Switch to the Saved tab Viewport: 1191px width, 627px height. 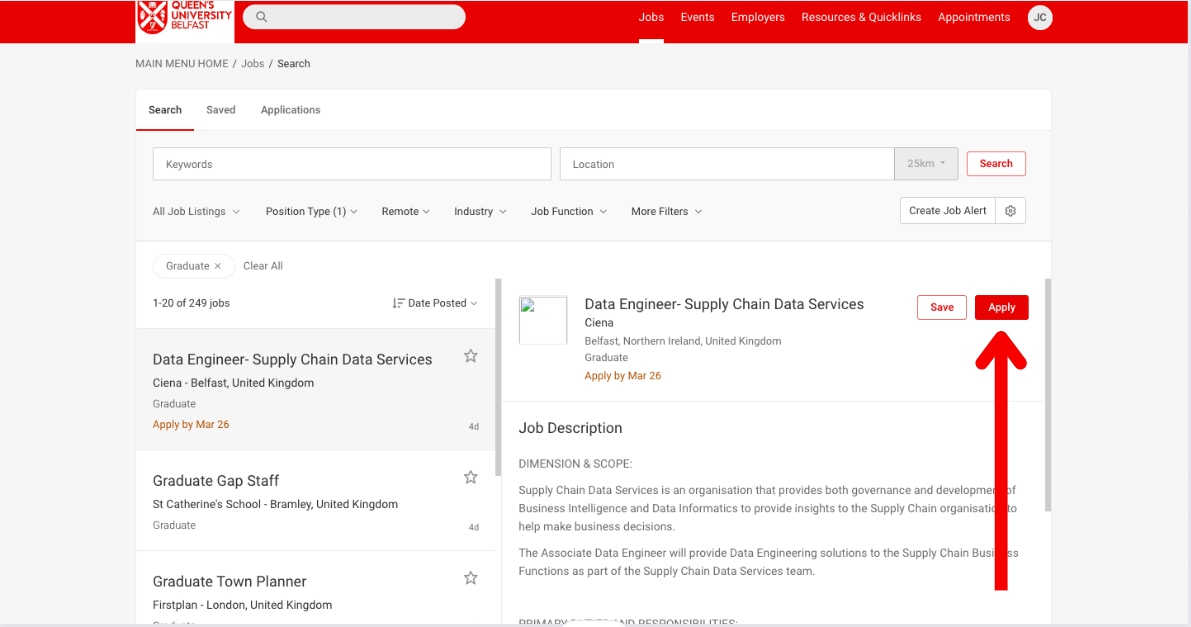[x=221, y=110]
